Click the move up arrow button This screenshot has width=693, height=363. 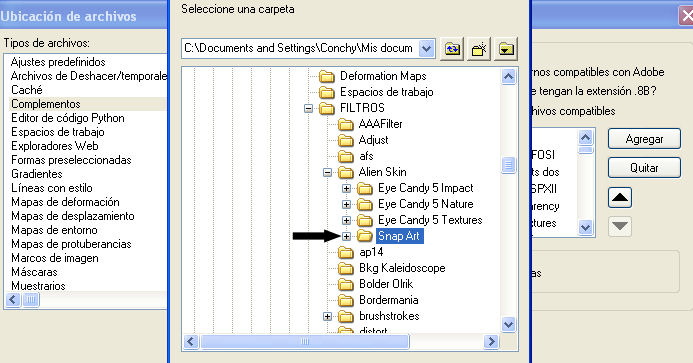(x=620, y=197)
